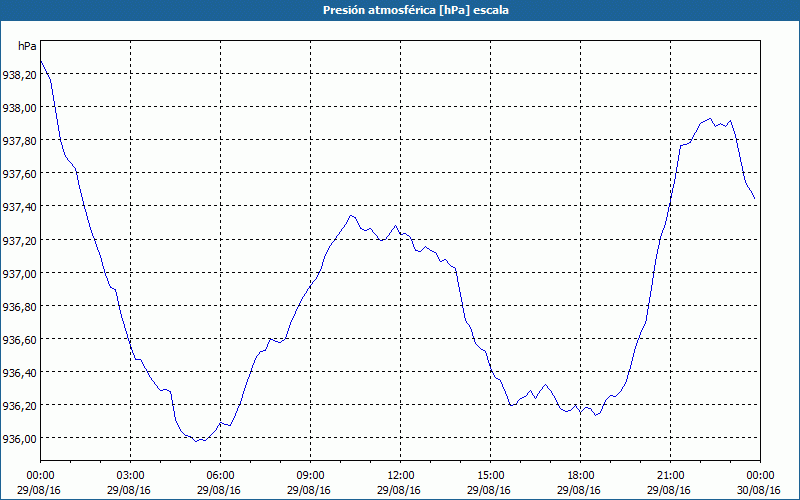This screenshot has width=800, height=500.
Task: Click the 15:00 time axis label
Action: point(490,474)
